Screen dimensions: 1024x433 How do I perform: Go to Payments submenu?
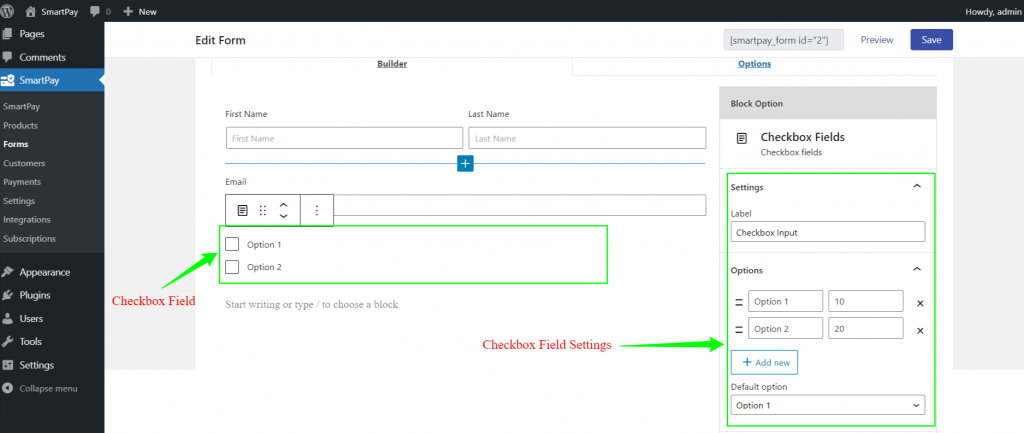tap(22, 182)
